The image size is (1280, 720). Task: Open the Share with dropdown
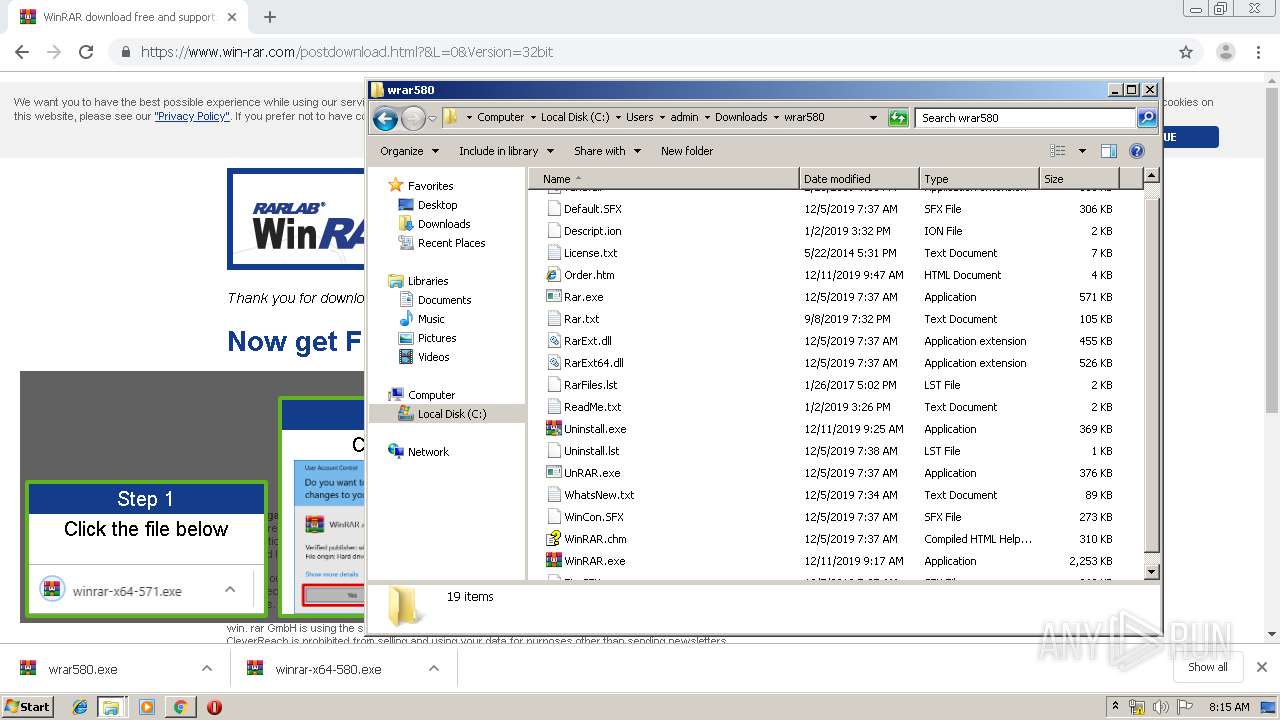[608, 151]
